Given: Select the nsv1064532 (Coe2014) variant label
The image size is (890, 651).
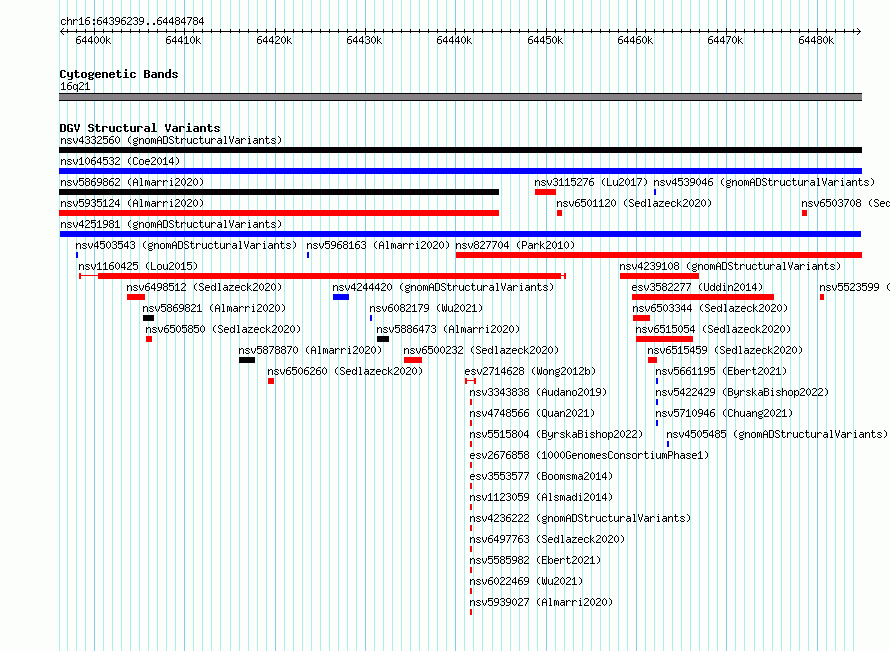Looking at the screenshot, I should click(120, 161).
